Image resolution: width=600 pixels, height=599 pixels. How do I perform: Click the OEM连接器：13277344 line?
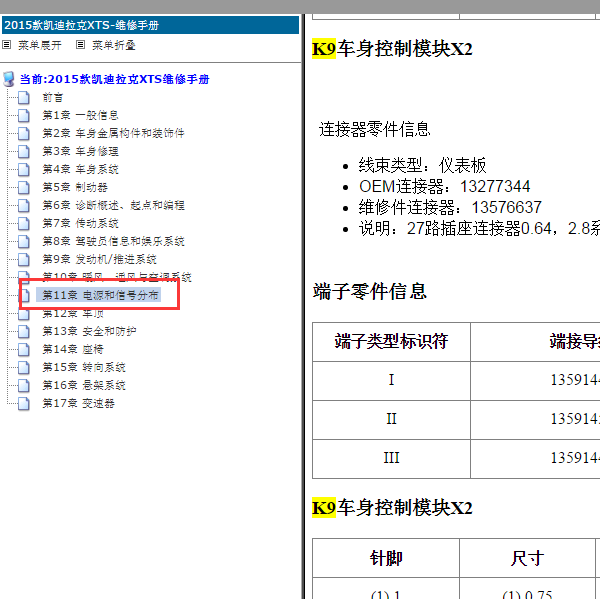coord(444,186)
